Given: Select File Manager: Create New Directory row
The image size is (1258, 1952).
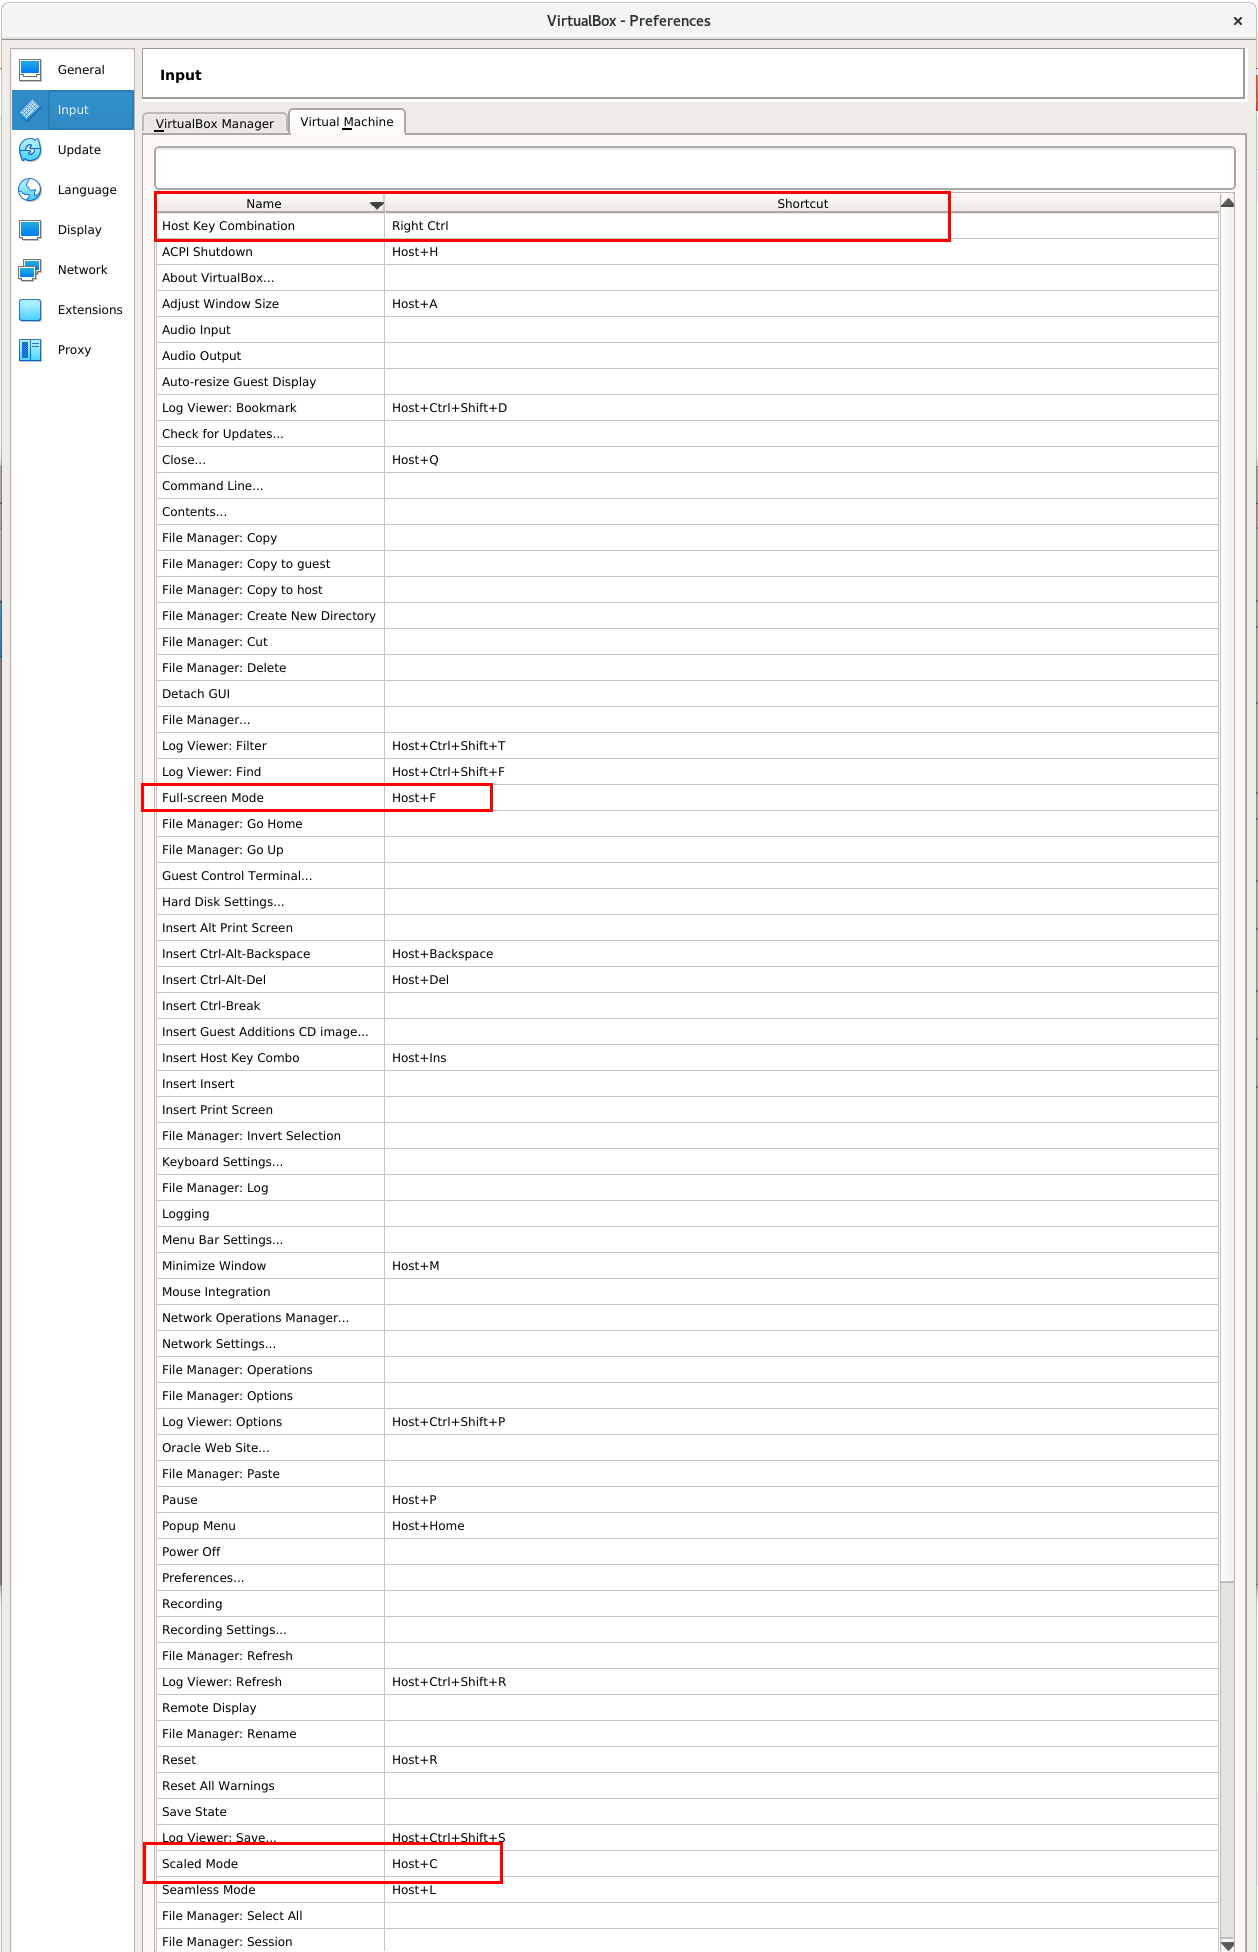Looking at the screenshot, I should (687, 616).
